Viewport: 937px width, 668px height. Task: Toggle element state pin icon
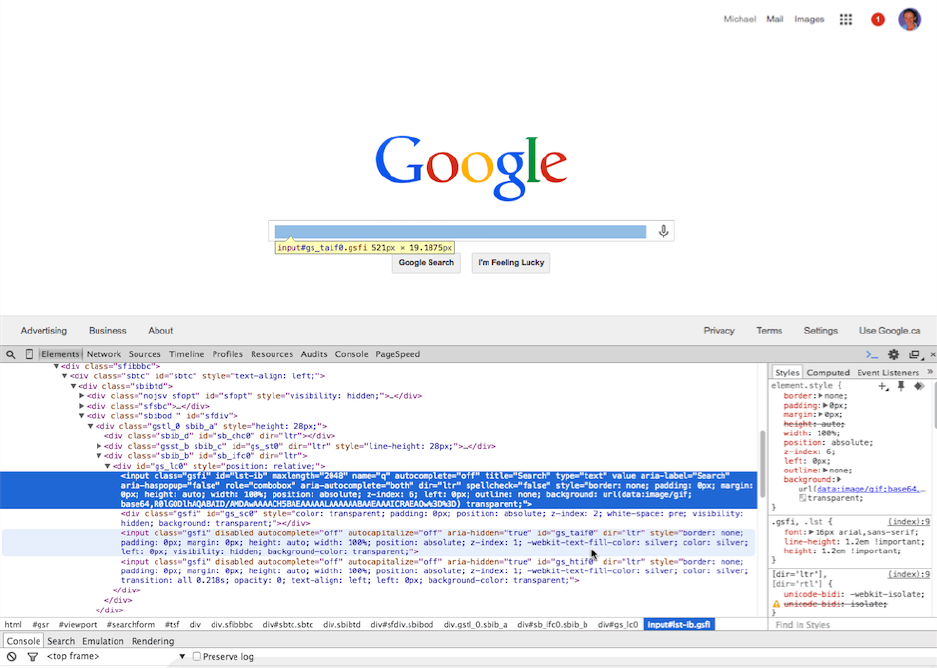point(901,386)
